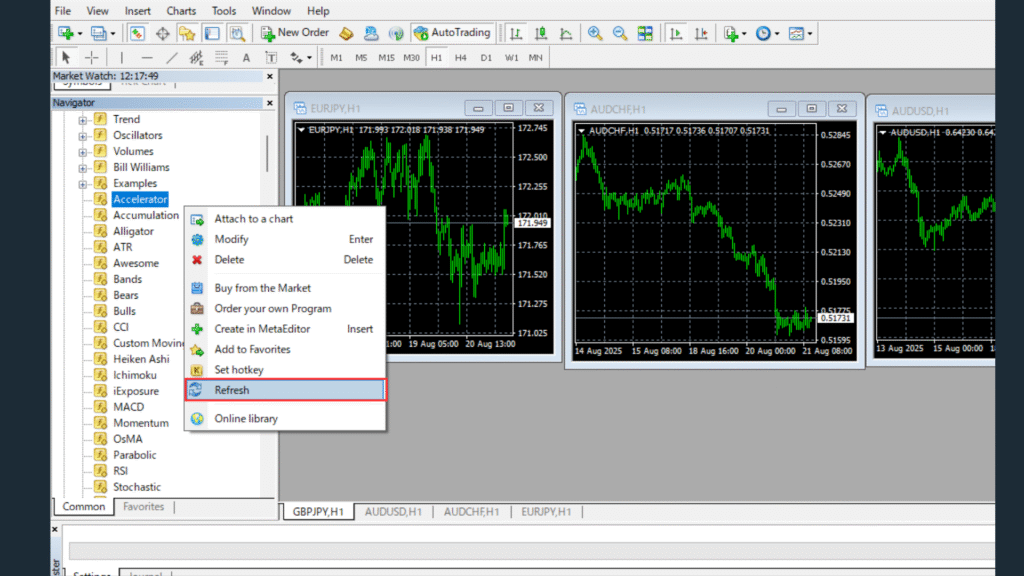
Task: Toggle the Navigator panel button
Action: (187, 33)
